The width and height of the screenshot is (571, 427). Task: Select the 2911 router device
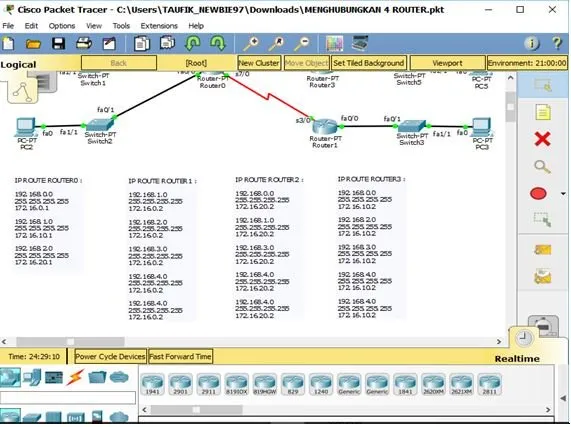click(x=208, y=384)
